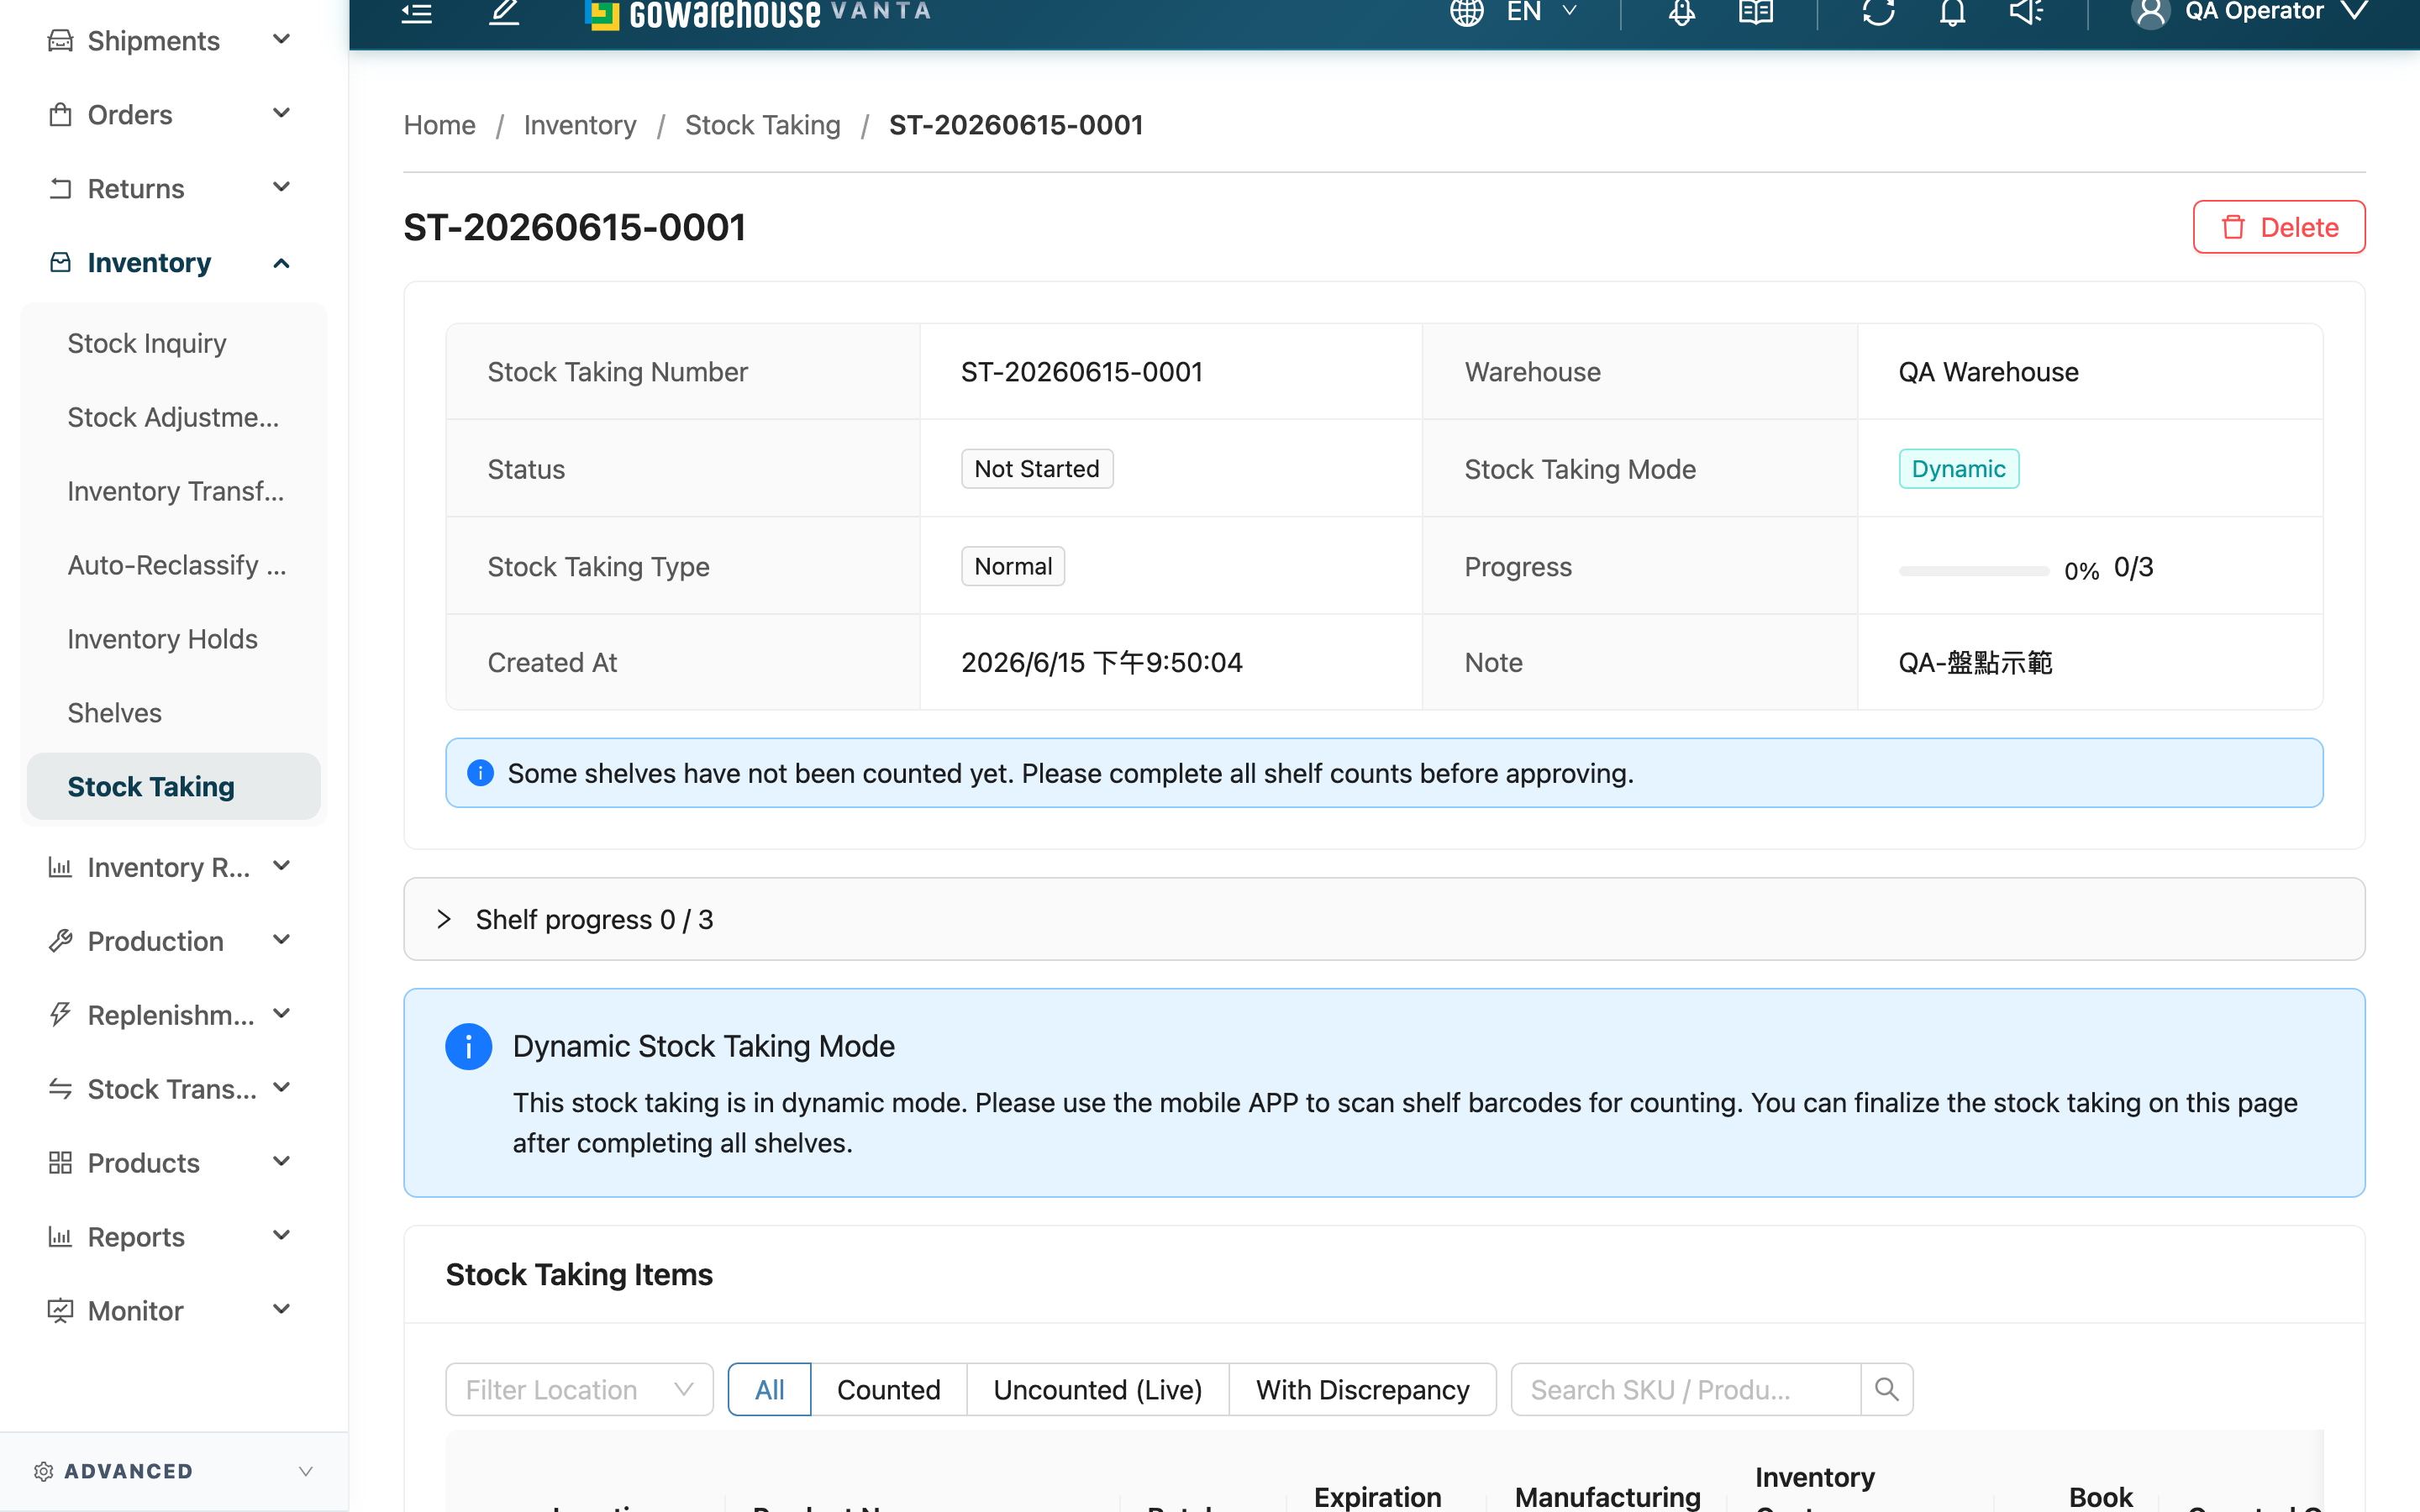The width and height of the screenshot is (2420, 1512).
Task: Click the Orders bag icon
Action: [60, 114]
